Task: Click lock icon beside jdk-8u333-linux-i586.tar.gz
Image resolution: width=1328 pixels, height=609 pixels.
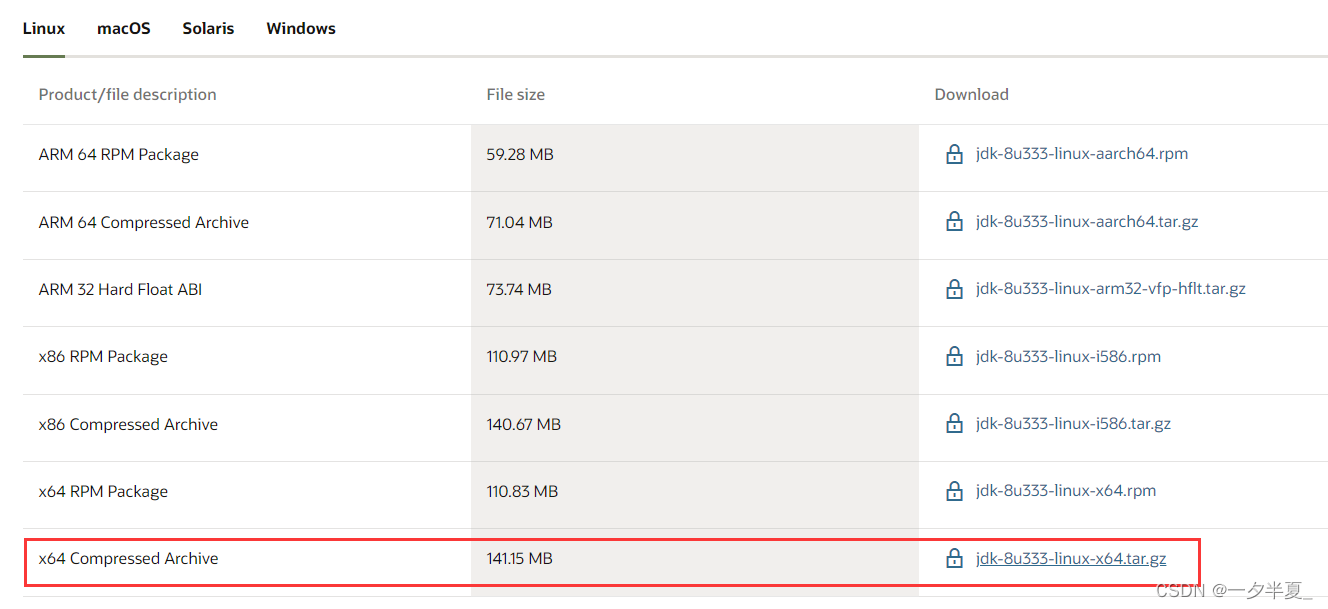Action: [954, 424]
